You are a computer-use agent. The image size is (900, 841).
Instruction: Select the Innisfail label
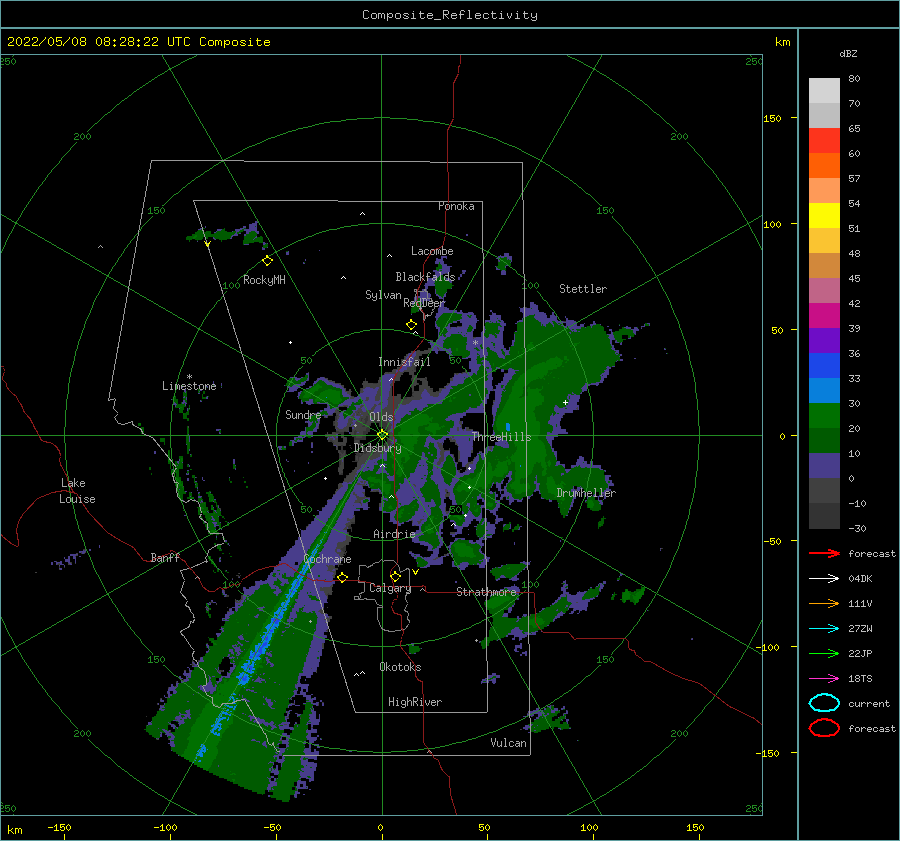click(x=404, y=362)
